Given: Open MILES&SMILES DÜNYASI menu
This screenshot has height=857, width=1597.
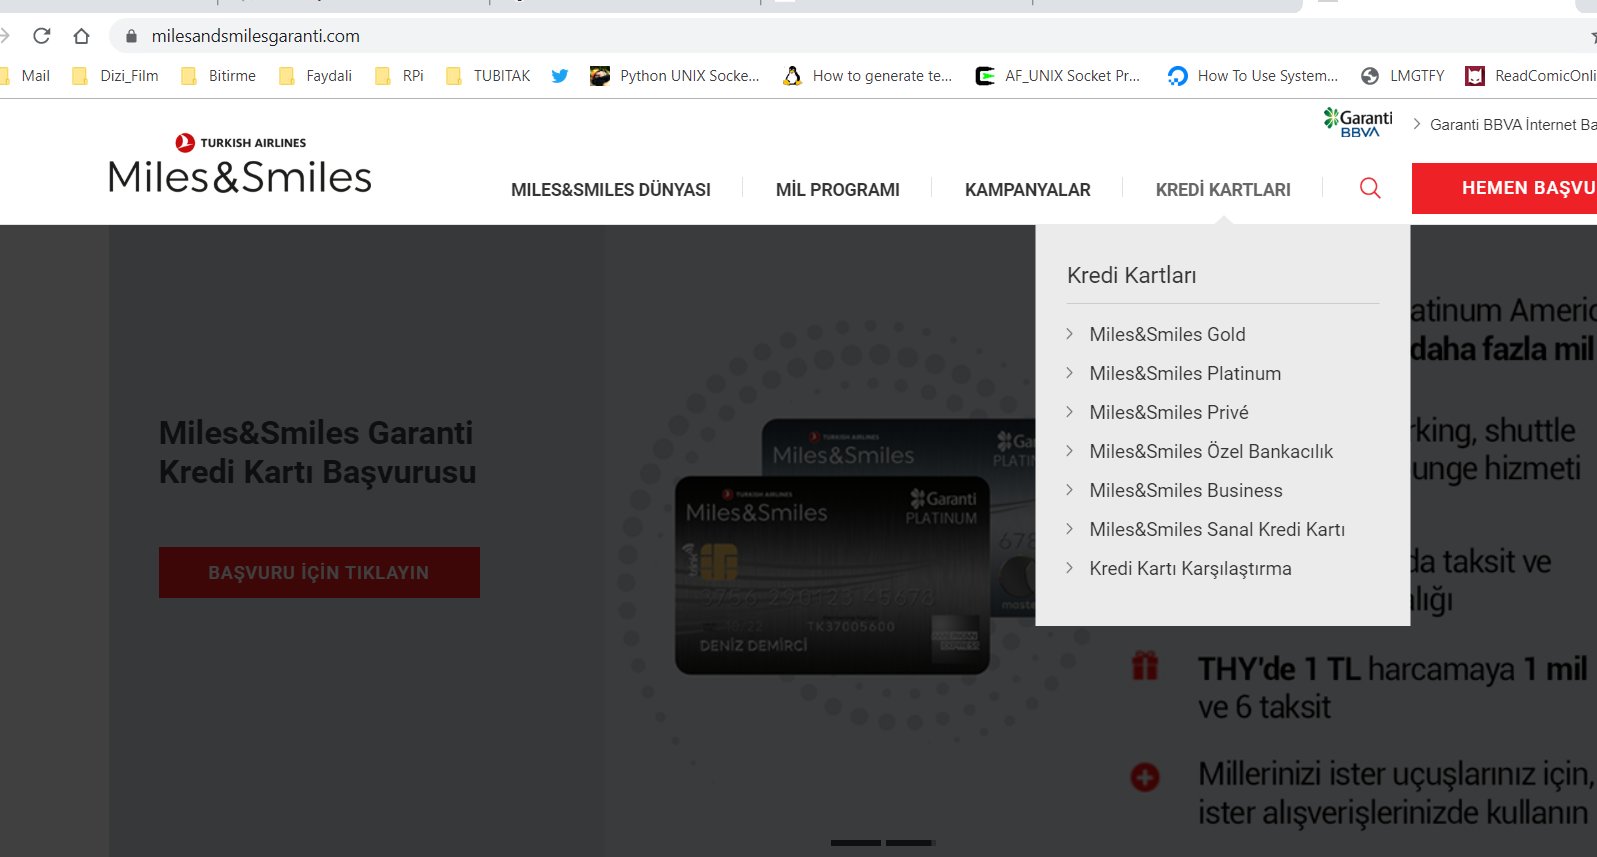Looking at the screenshot, I should click(x=611, y=190).
